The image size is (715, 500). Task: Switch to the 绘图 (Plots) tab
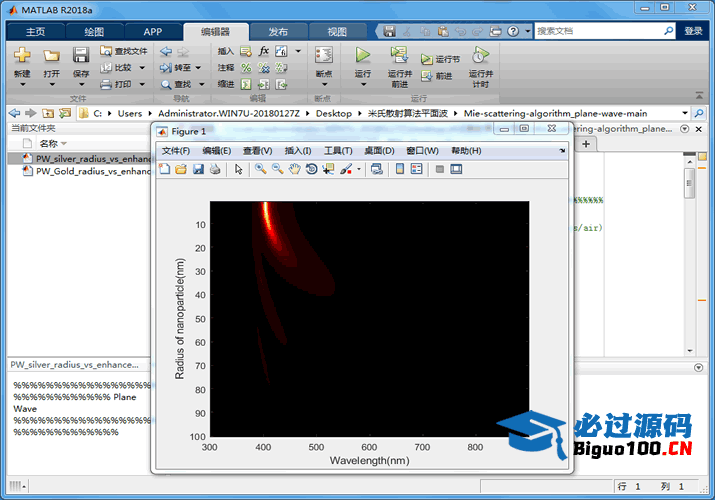coord(94,31)
